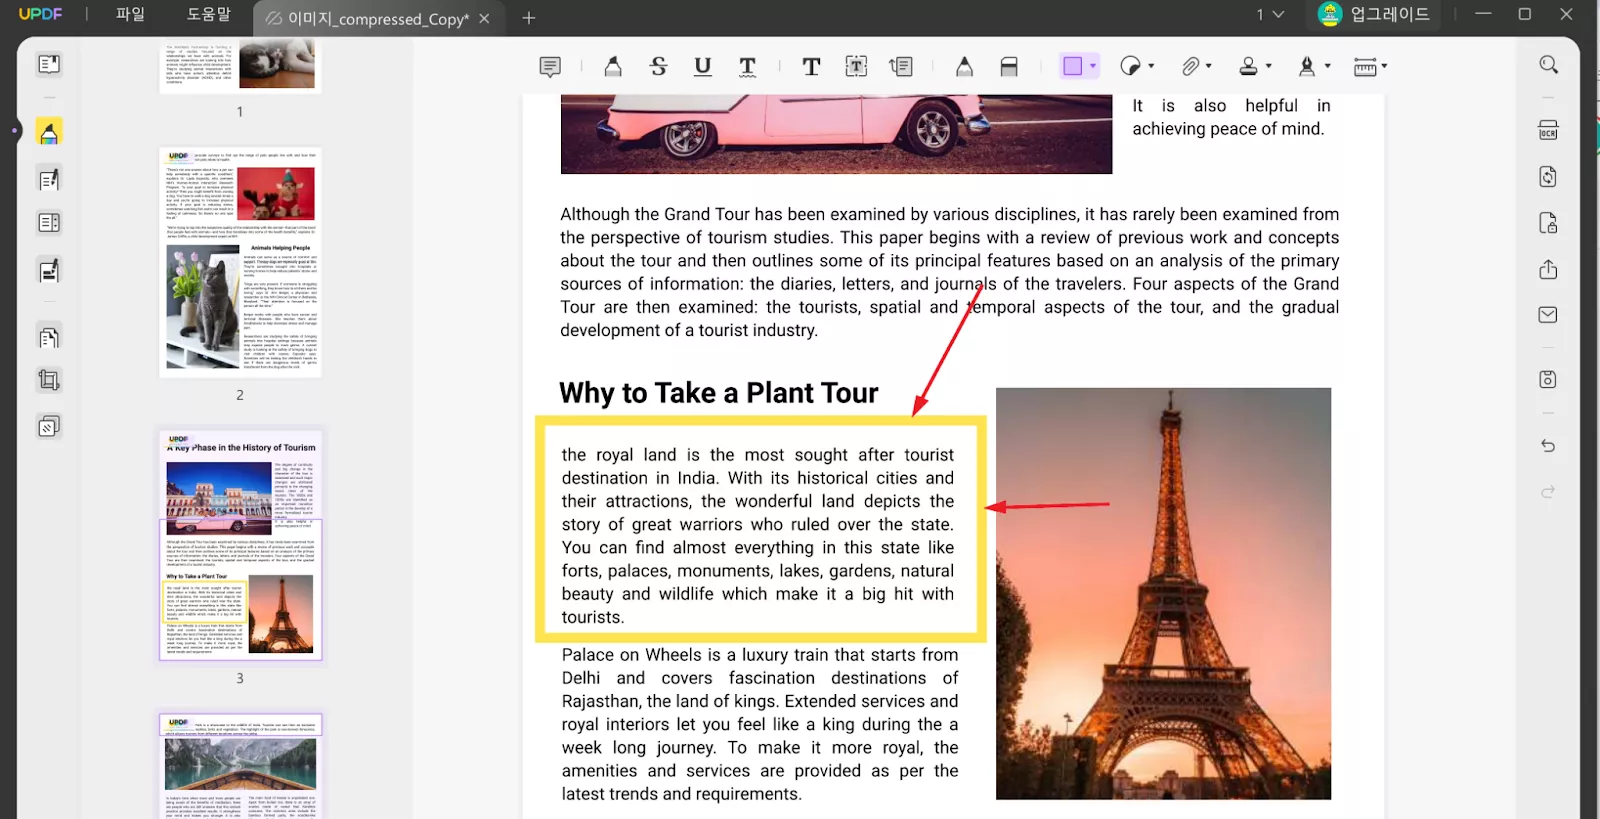Viewport: 1600px width, 819px height.
Task: Open the overlapping-squares watermark tool icon
Action: (x=49, y=427)
